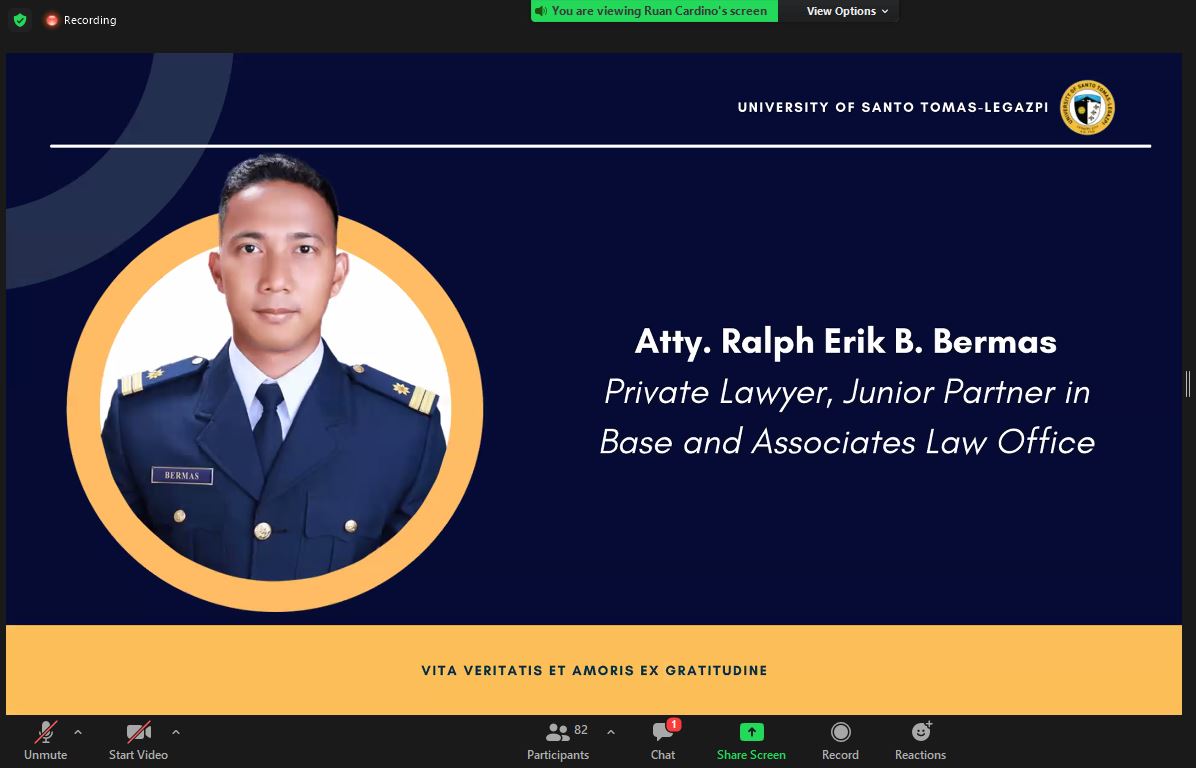Screen dimensions: 1196x768
Task: Click the red unread badge on Chat
Action: [674, 725]
